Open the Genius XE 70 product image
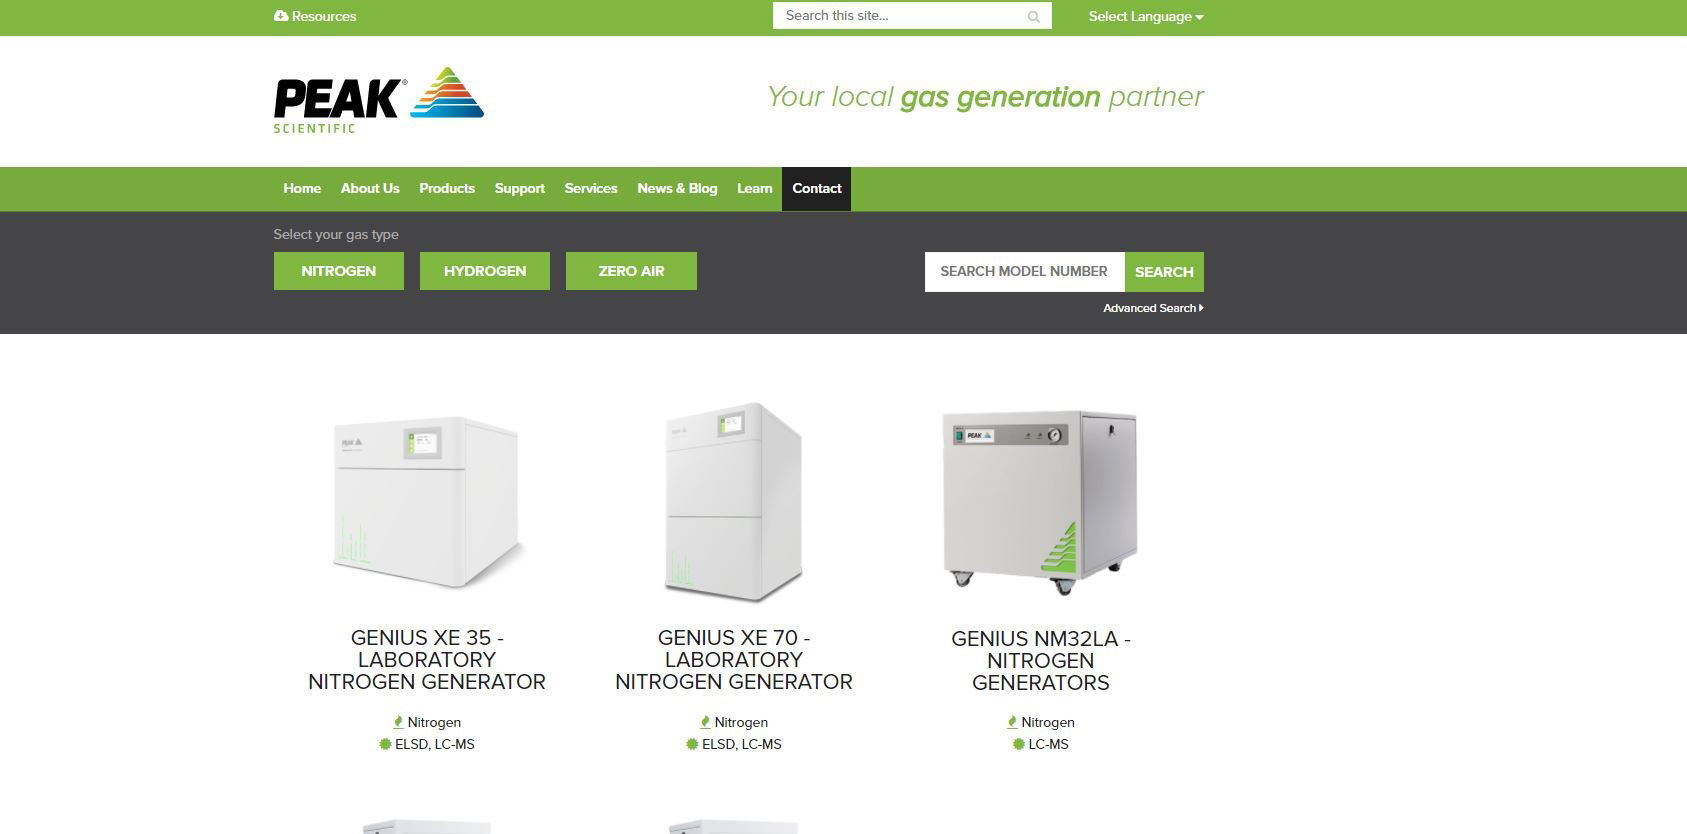The height and width of the screenshot is (834, 1687). click(x=734, y=502)
